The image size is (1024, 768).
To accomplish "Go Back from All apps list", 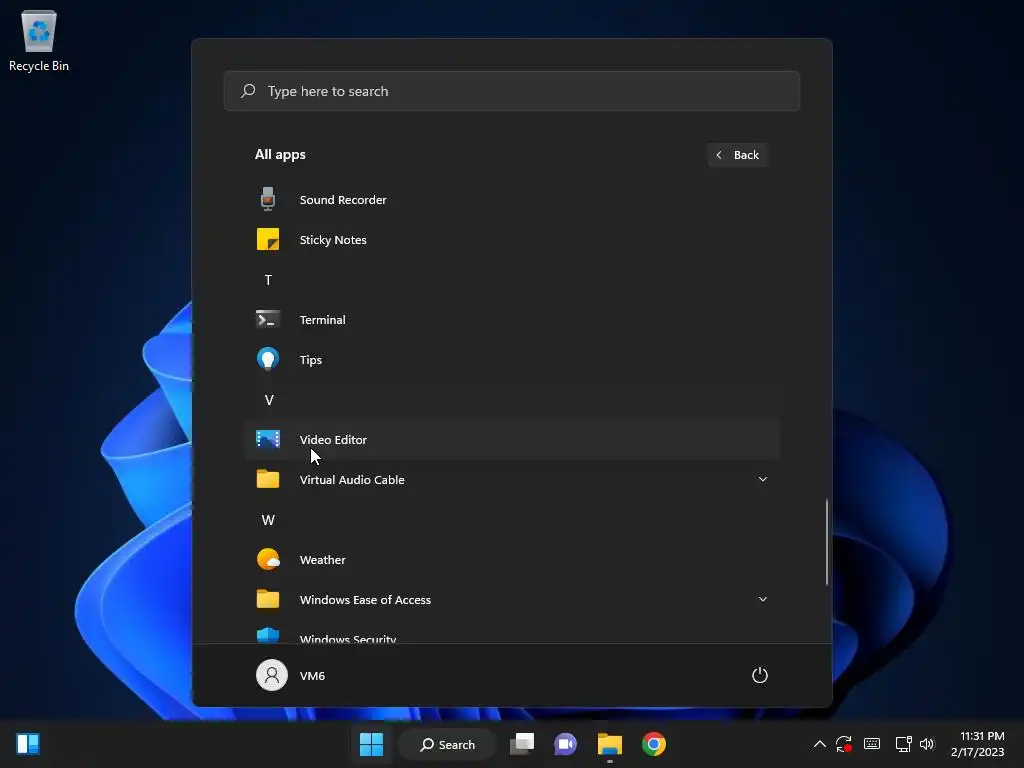I will click(x=737, y=155).
